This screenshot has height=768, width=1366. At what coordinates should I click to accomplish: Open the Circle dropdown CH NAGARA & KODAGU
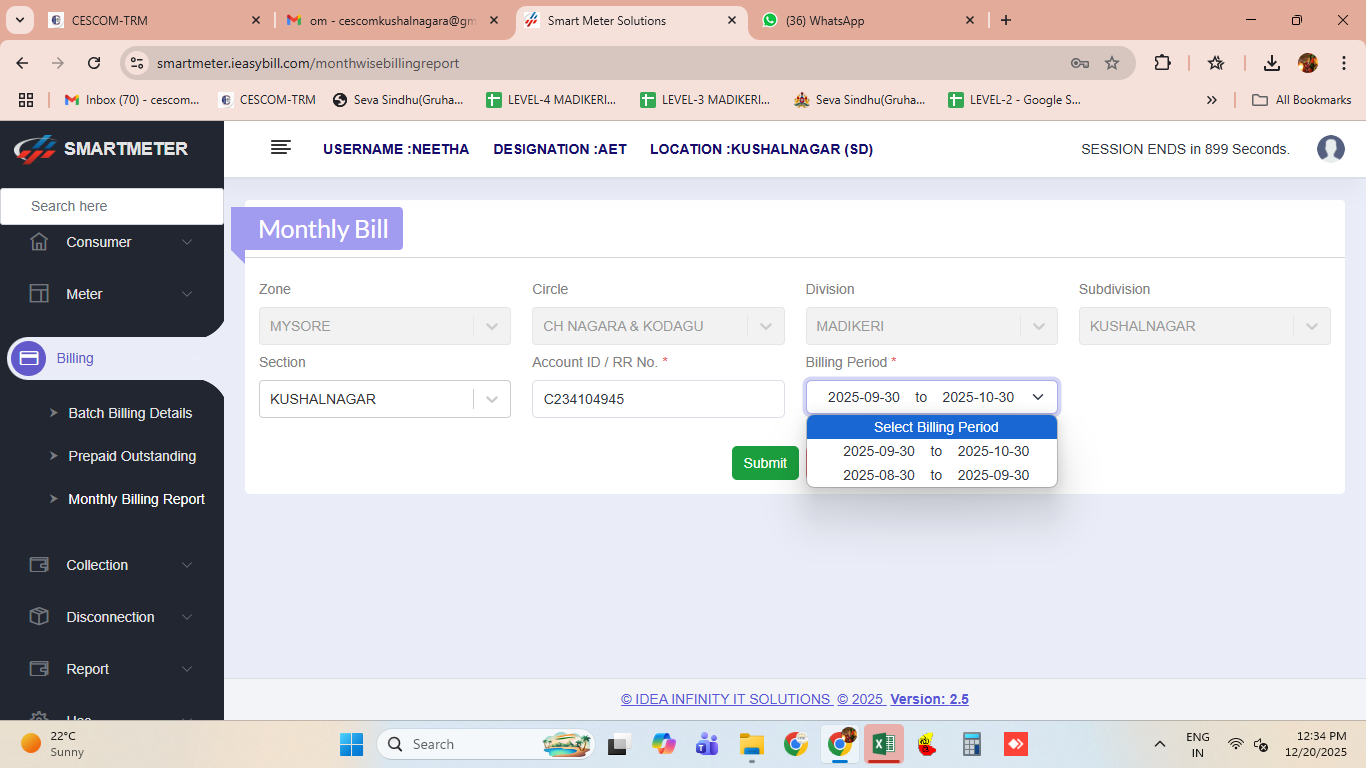point(658,326)
